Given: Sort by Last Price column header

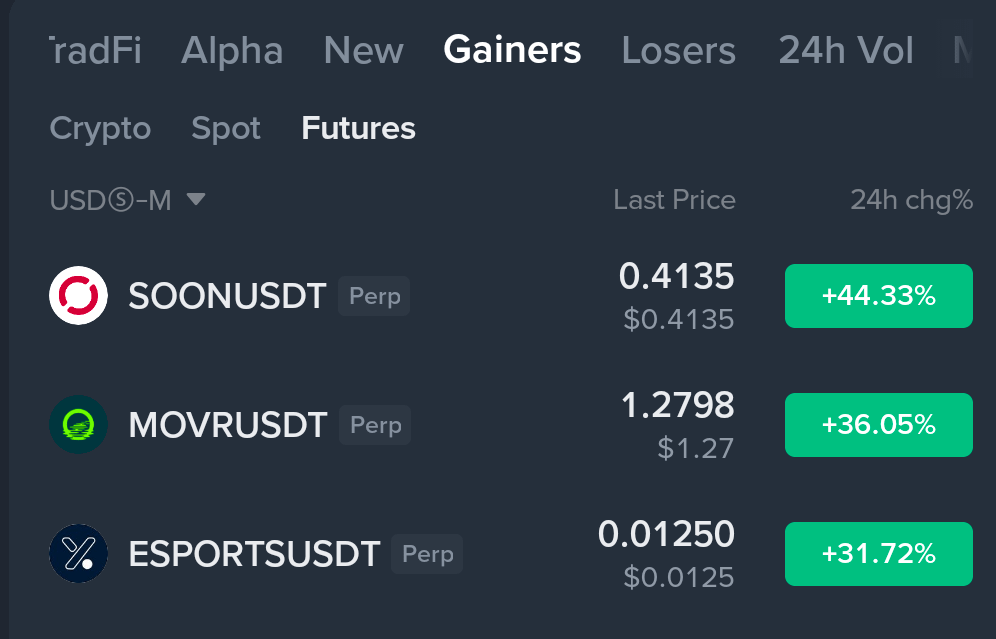Looking at the screenshot, I should [675, 200].
